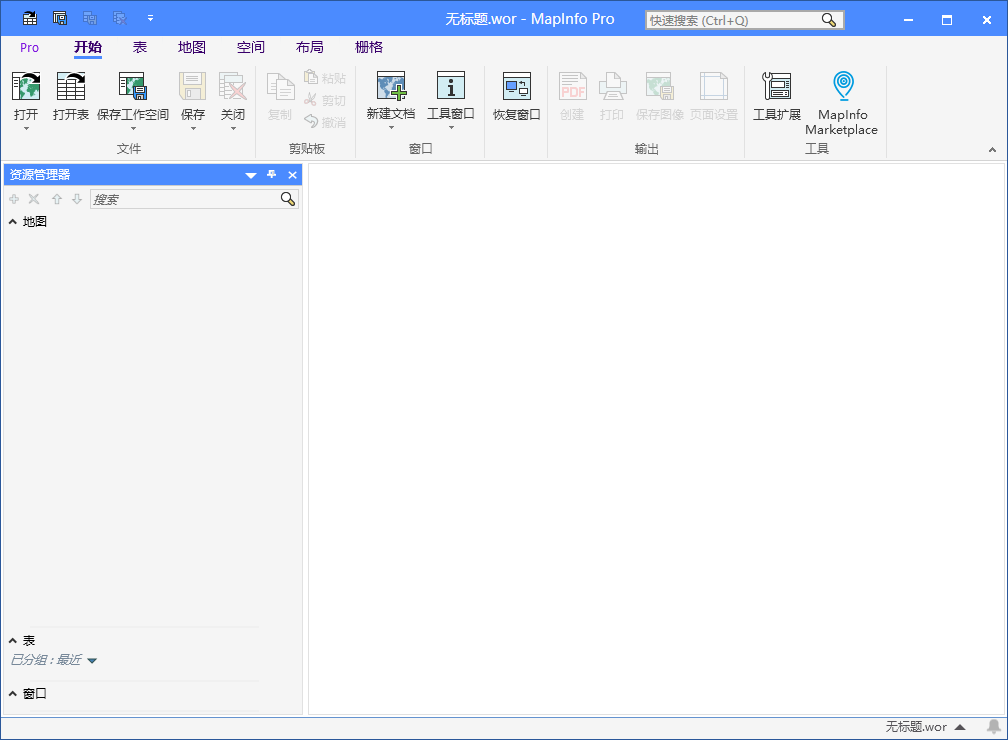1008x740 pixels.
Task: Click the 保存工作空间 icon
Action: (133, 86)
